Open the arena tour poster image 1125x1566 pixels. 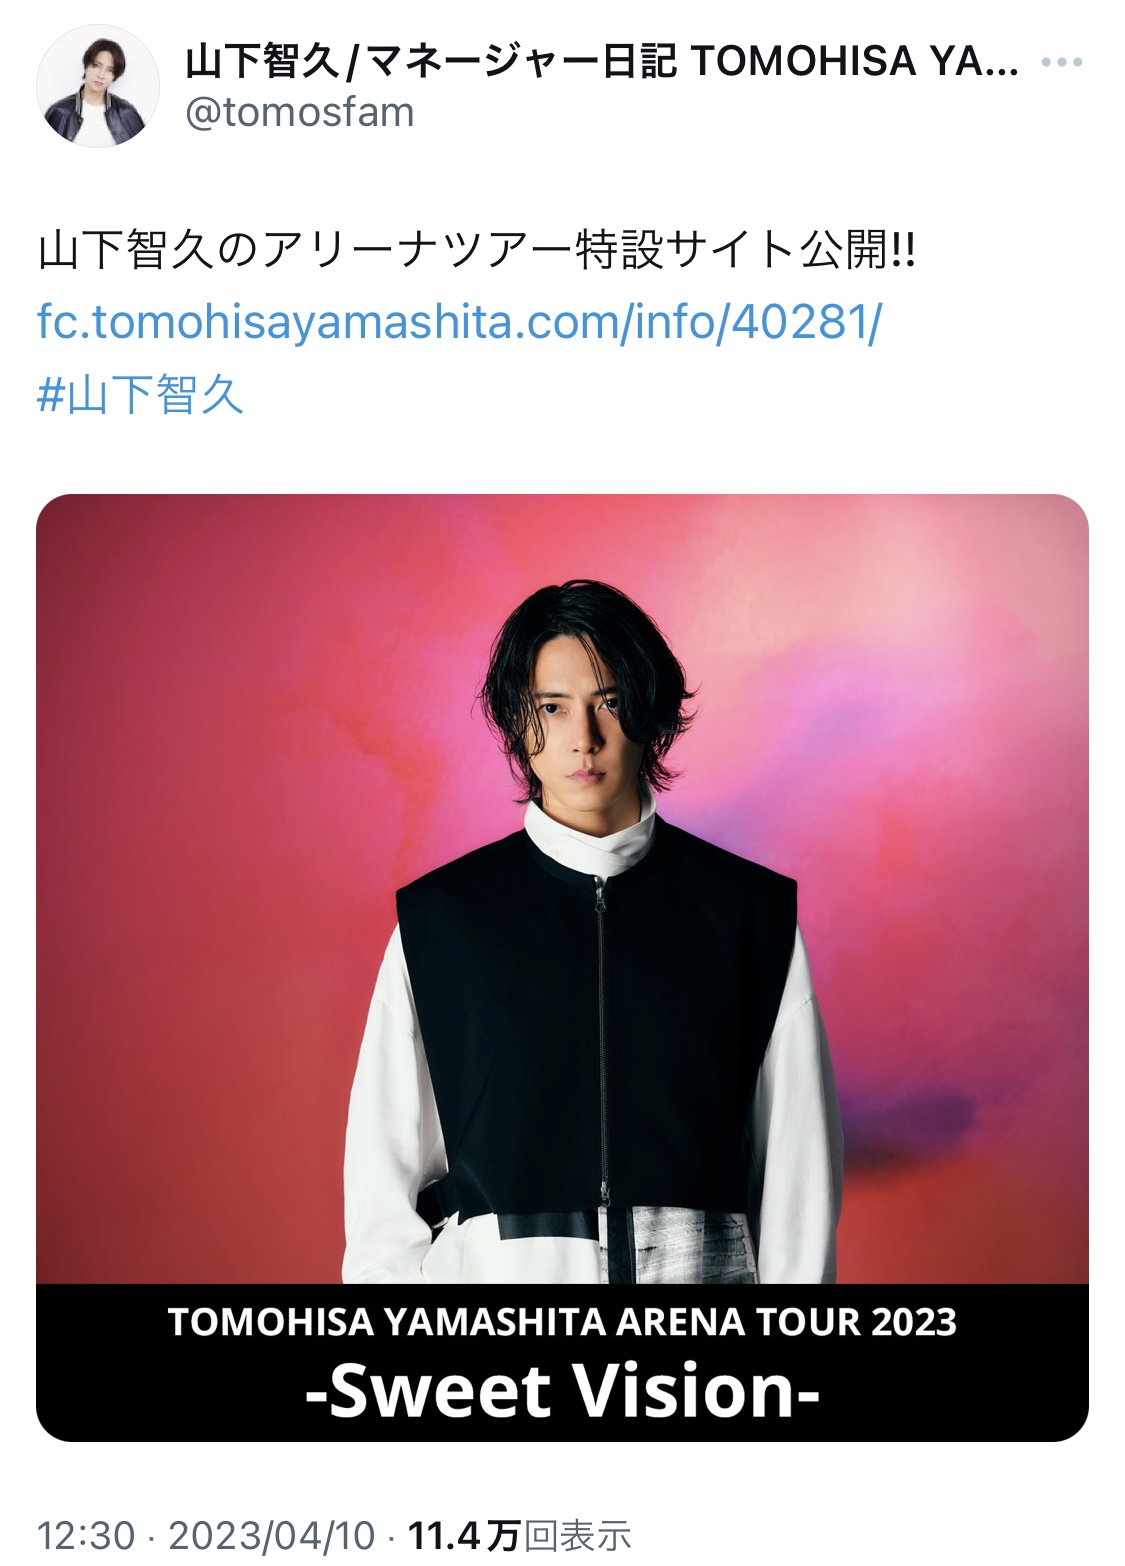562,967
